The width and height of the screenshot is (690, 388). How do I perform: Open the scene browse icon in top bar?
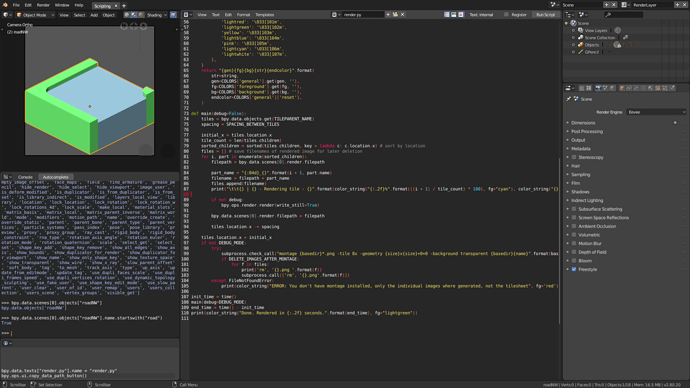(555, 5)
